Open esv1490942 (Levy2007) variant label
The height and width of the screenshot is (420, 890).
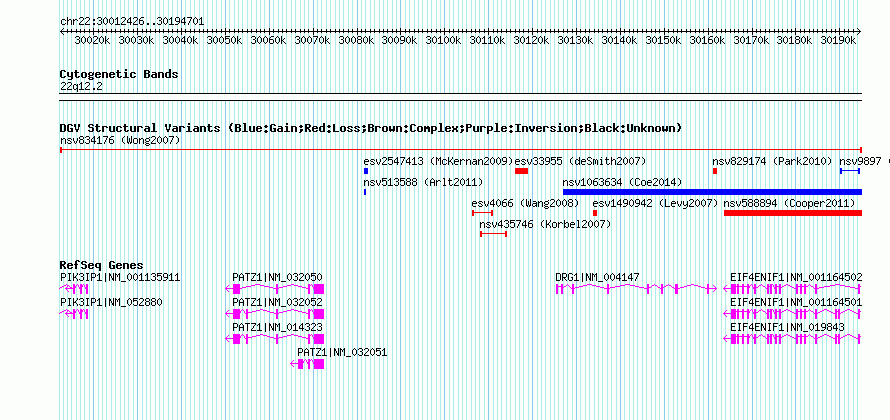tap(656, 203)
